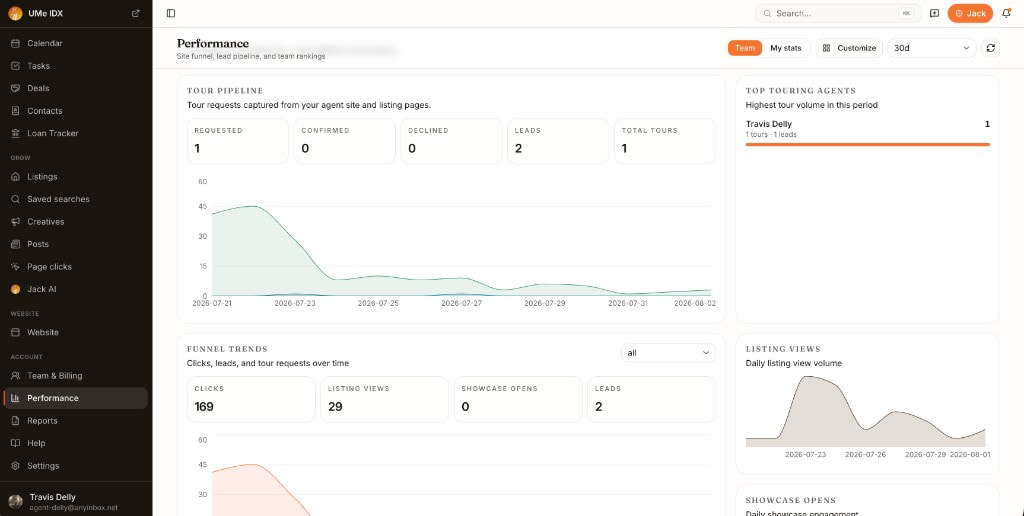Click the Saved searches magnifier icon
This screenshot has height=516, width=1024.
15,199
